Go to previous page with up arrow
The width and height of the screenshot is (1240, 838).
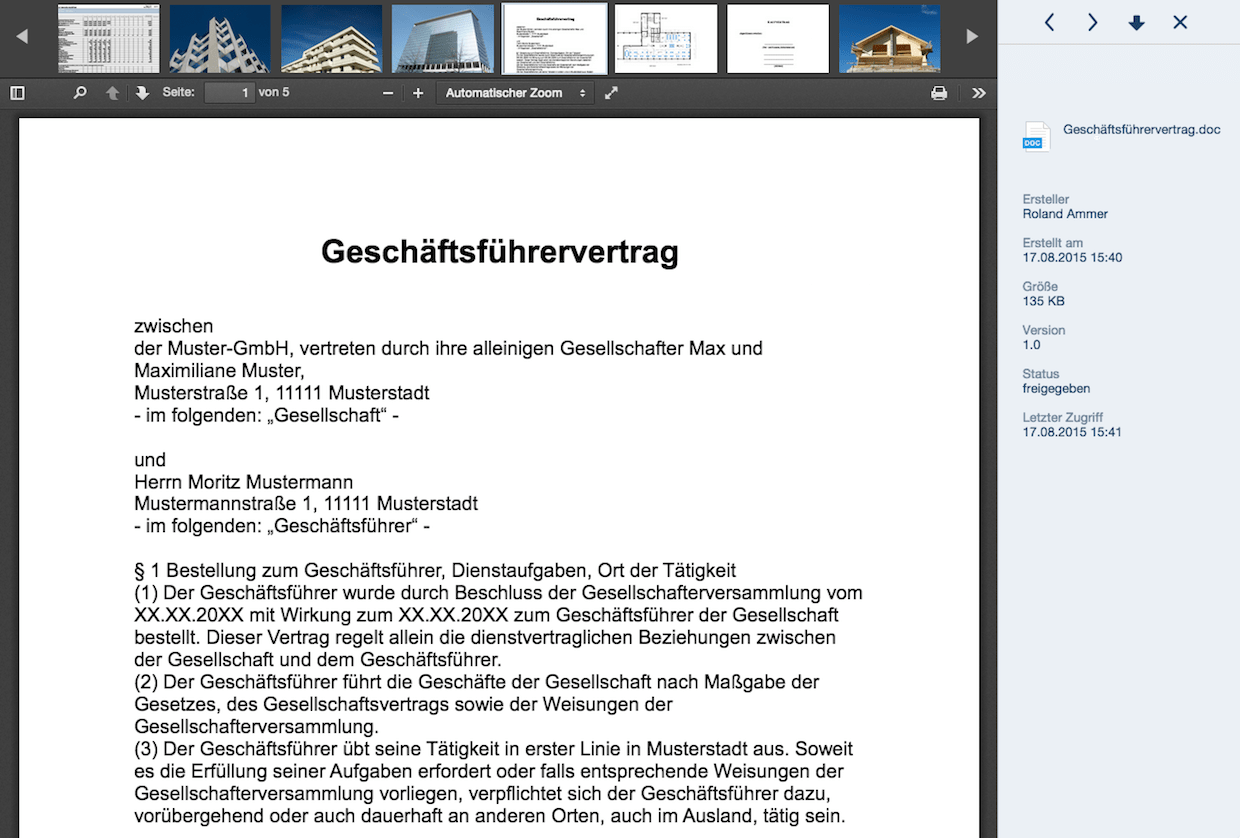112,93
